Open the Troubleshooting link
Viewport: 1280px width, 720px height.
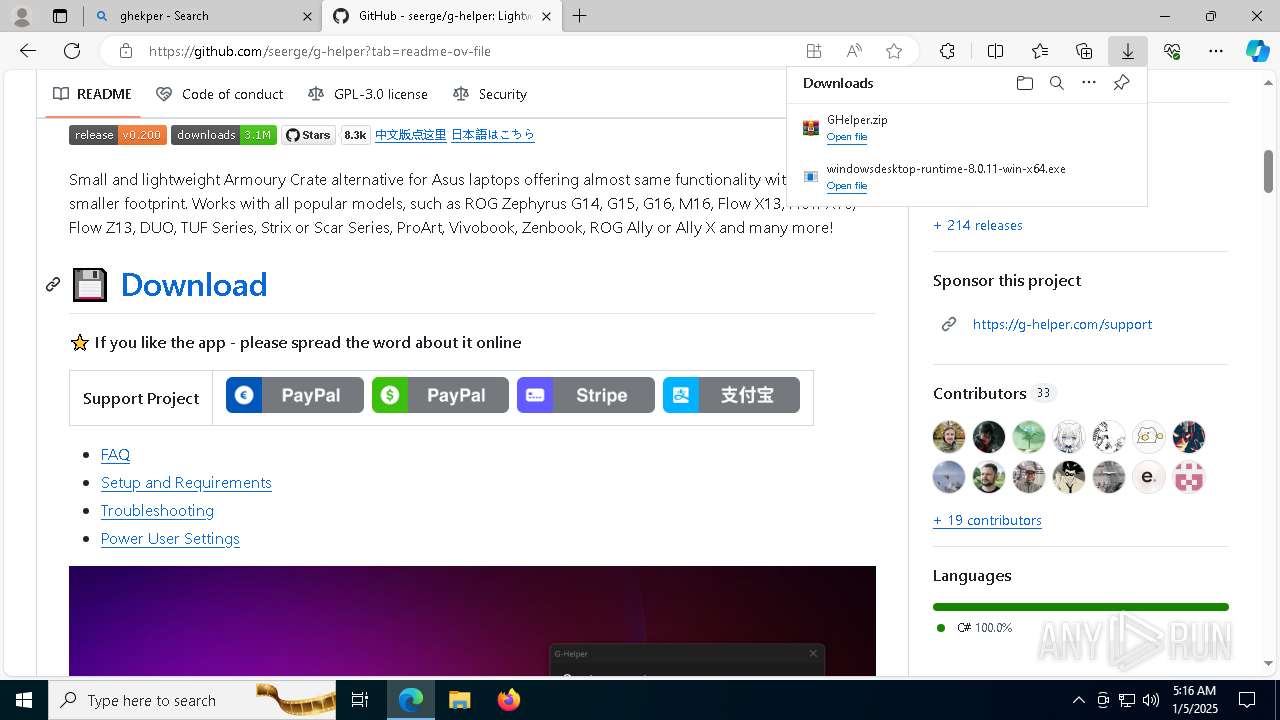click(x=157, y=510)
